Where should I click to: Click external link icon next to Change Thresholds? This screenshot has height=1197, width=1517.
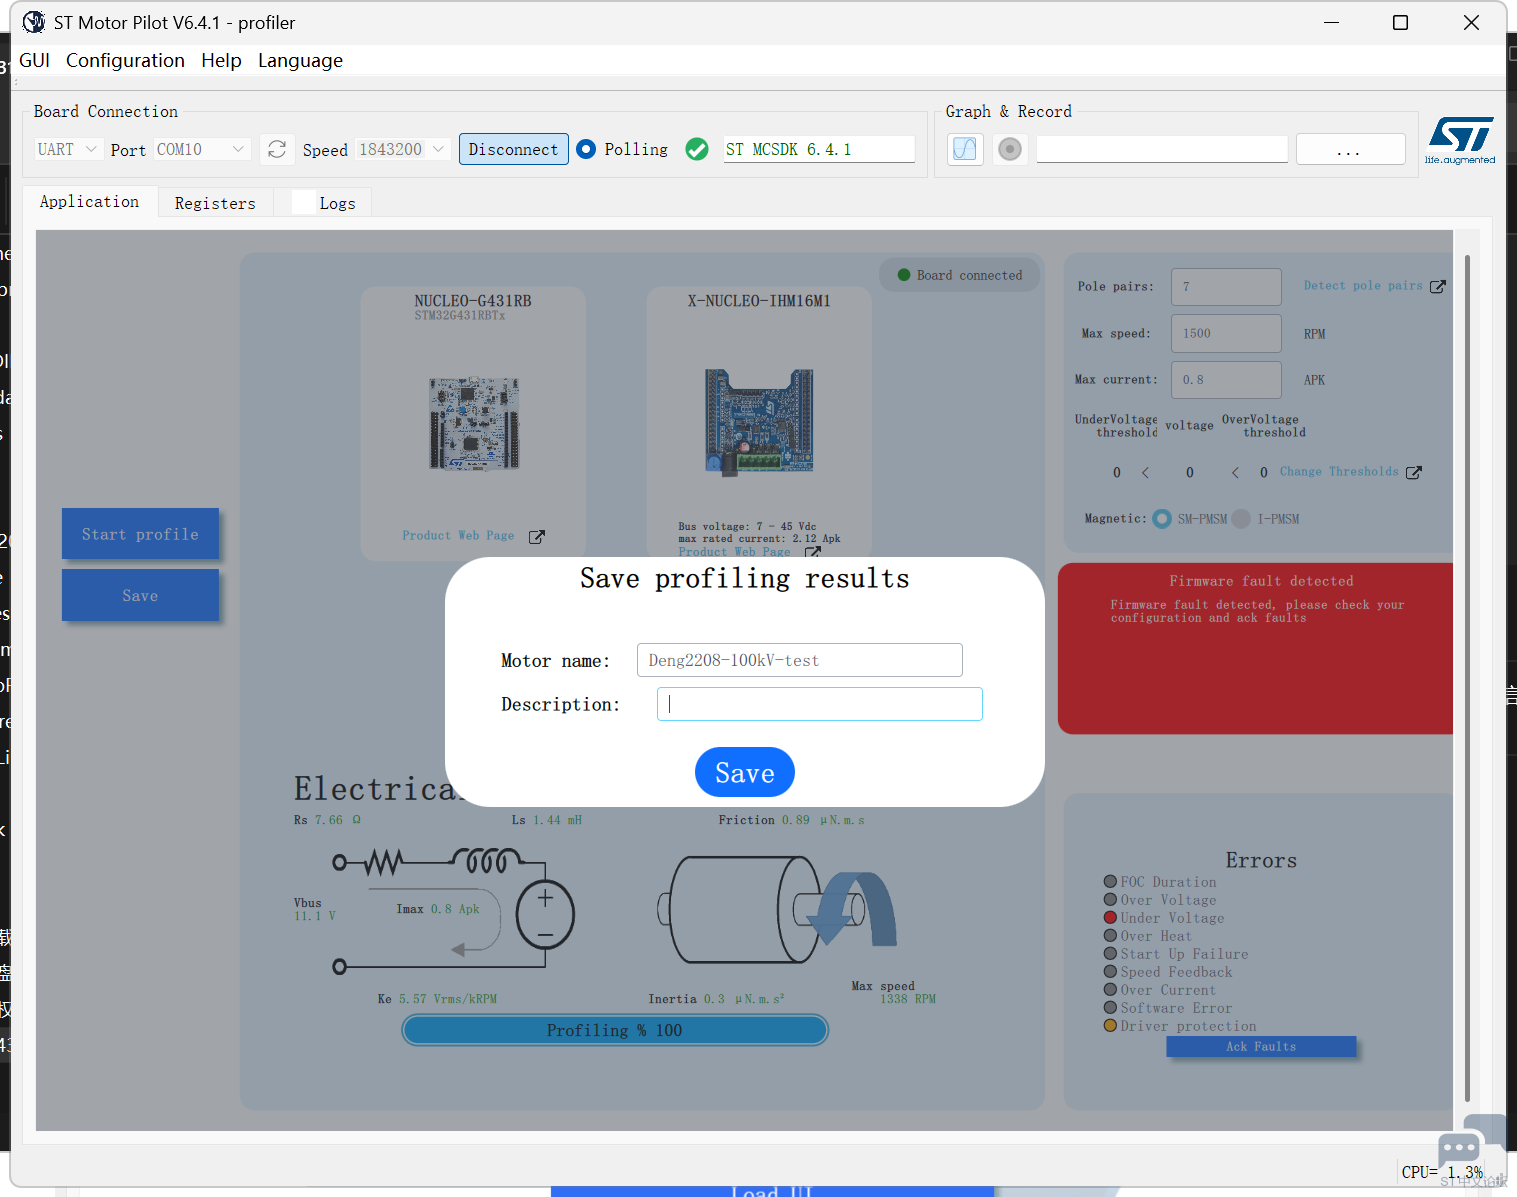1414,473
